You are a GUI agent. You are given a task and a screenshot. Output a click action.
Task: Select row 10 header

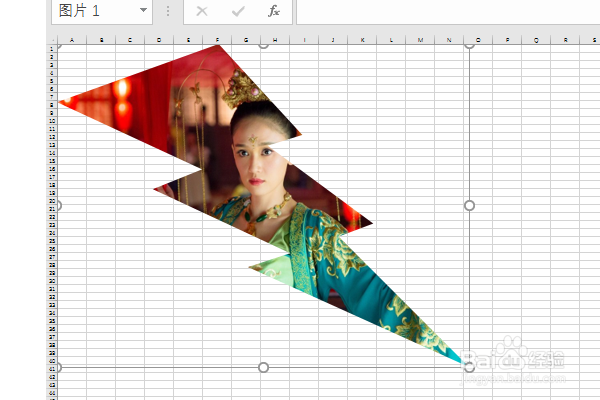point(52,121)
